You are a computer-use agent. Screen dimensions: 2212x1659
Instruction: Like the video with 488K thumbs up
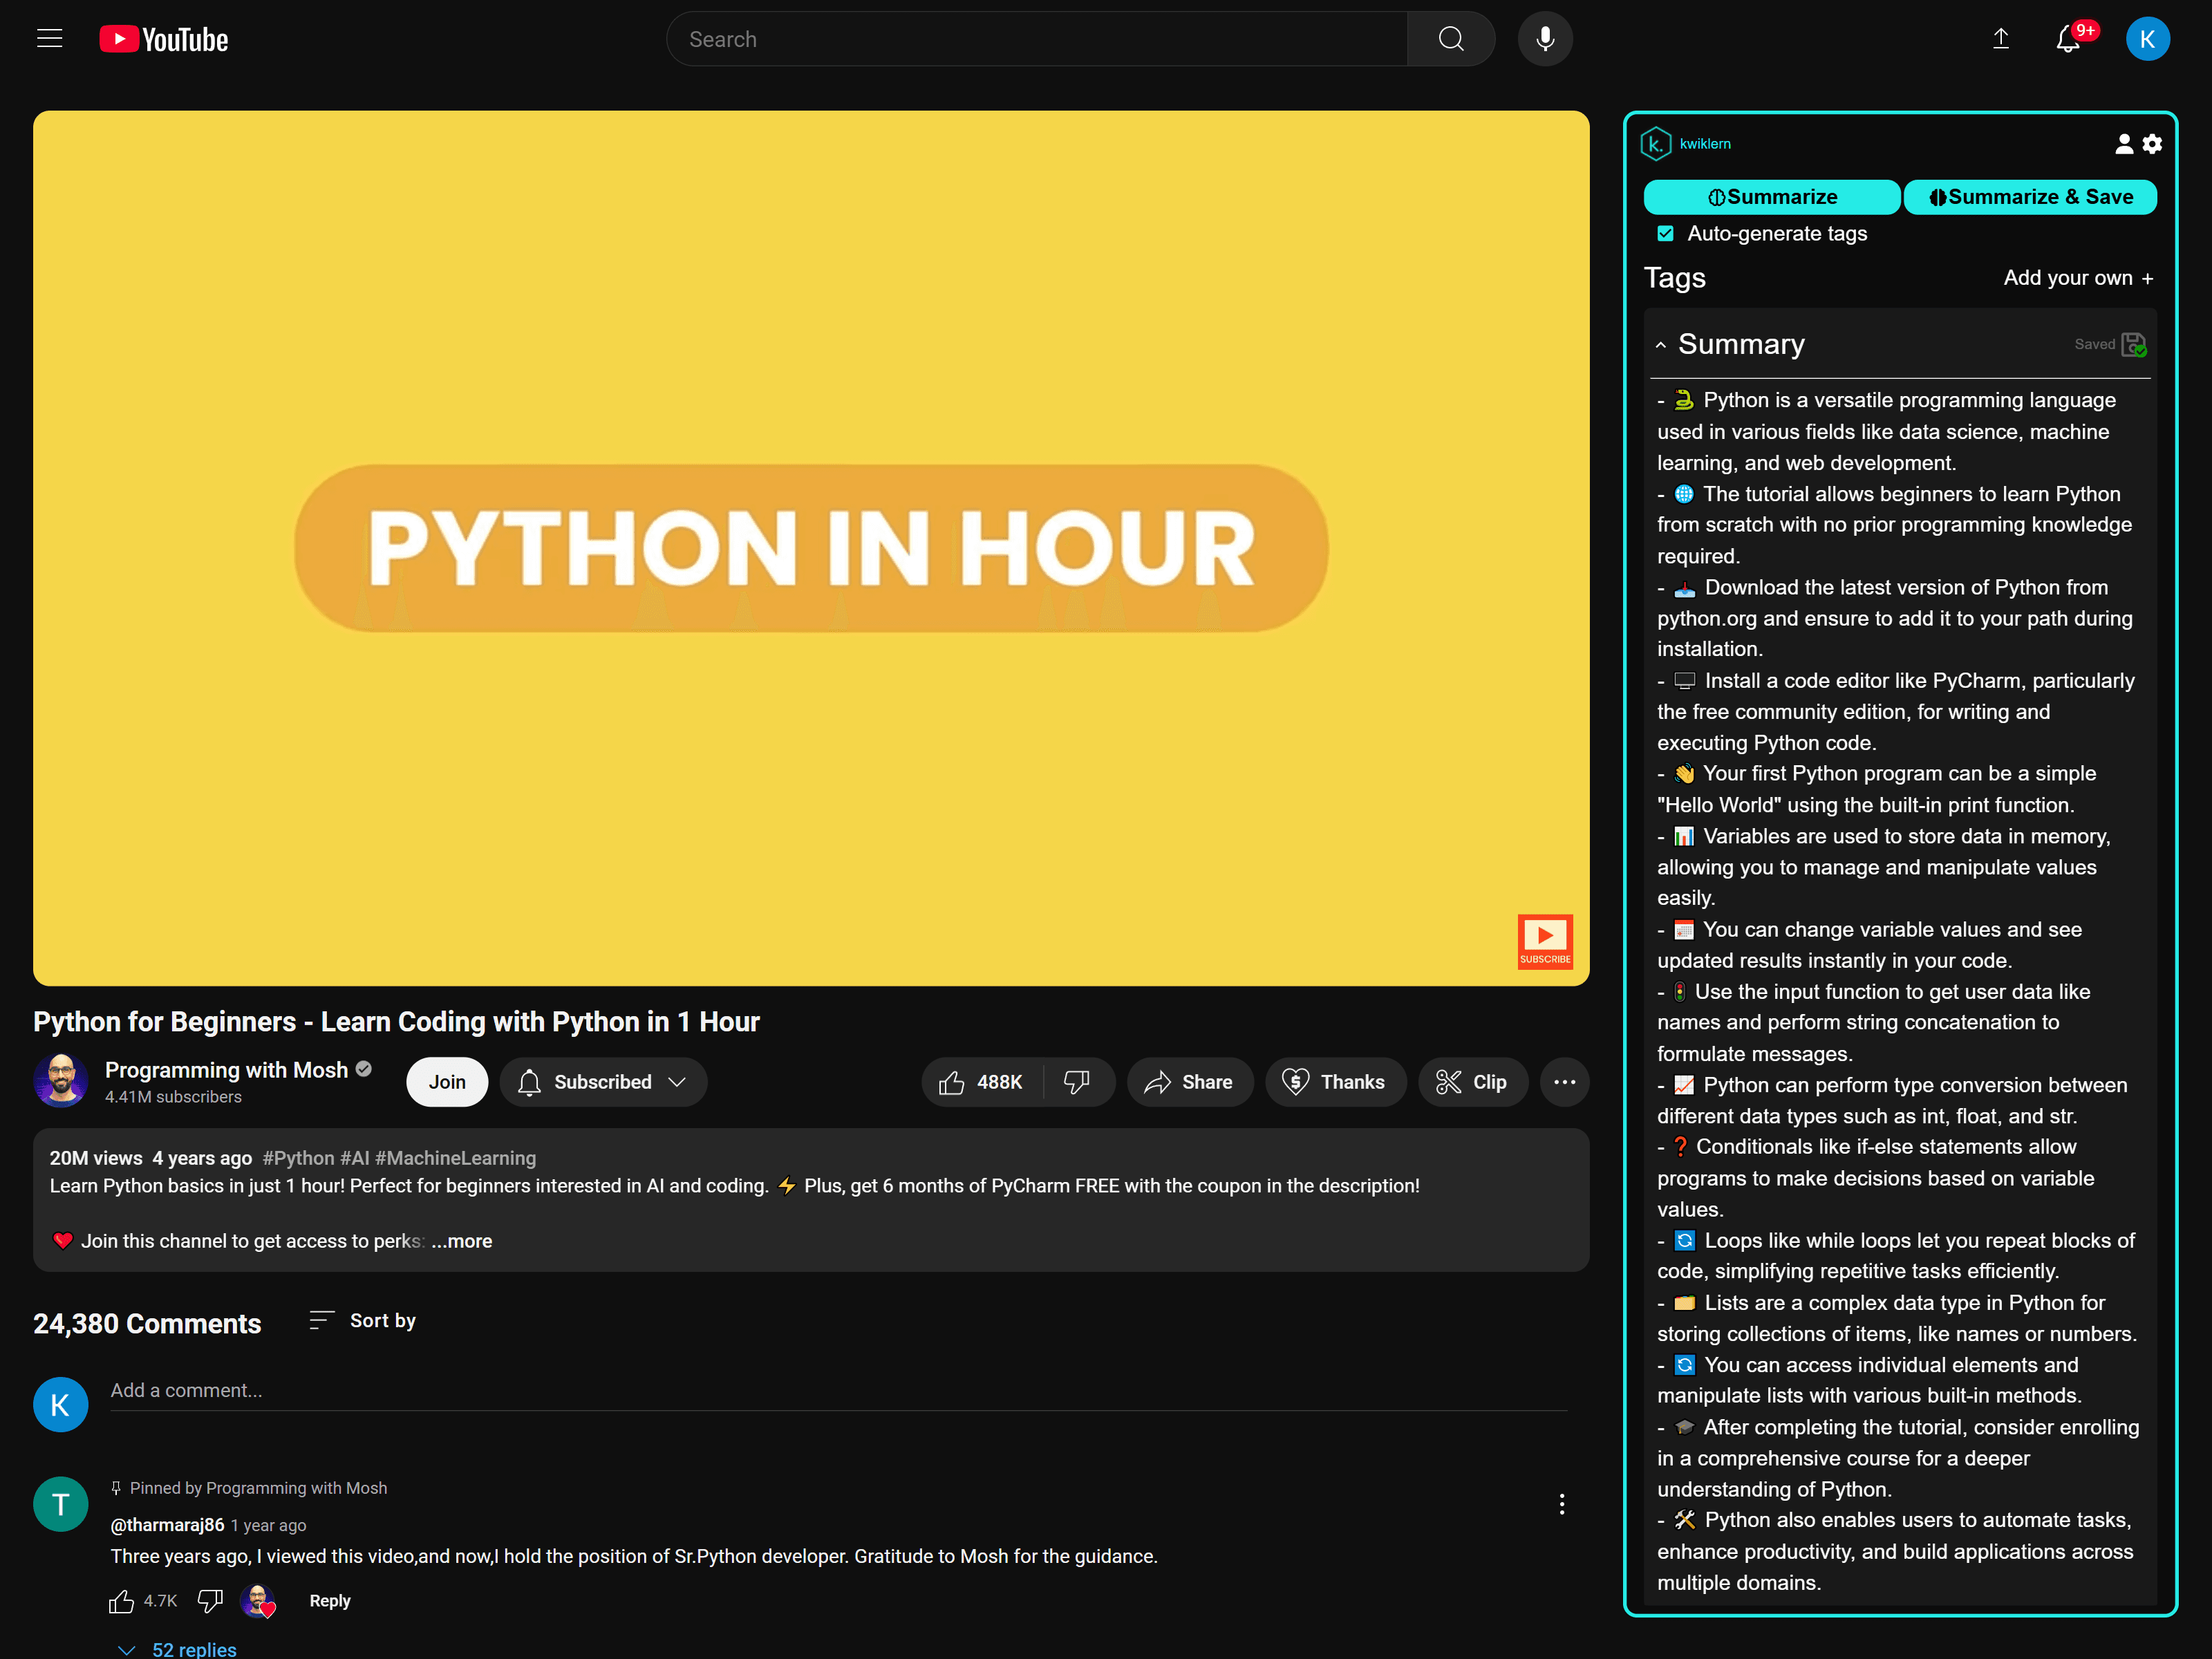[981, 1082]
